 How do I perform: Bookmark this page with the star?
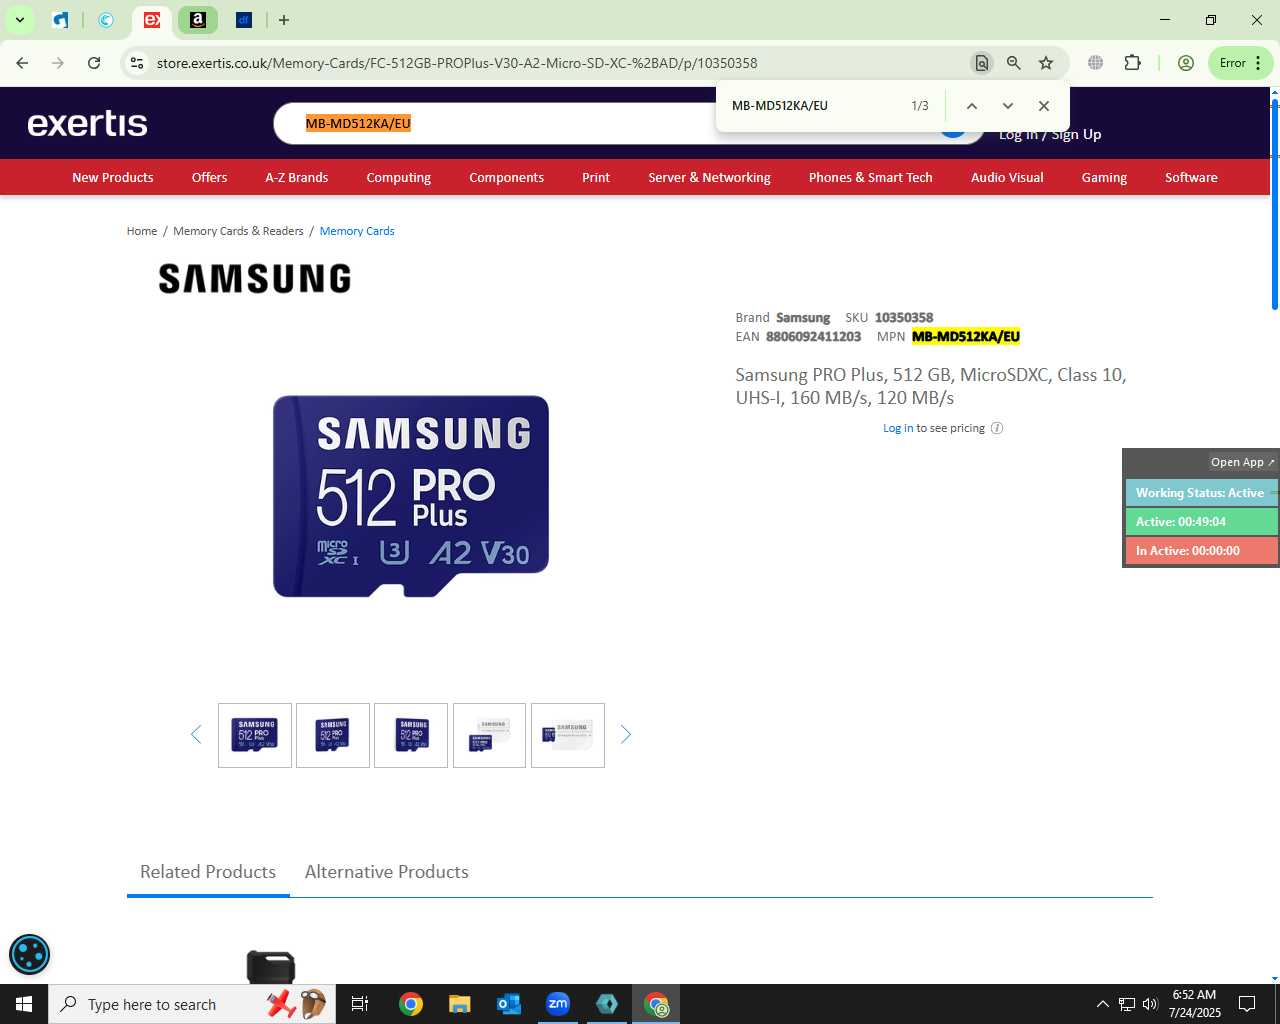pyautogui.click(x=1046, y=63)
